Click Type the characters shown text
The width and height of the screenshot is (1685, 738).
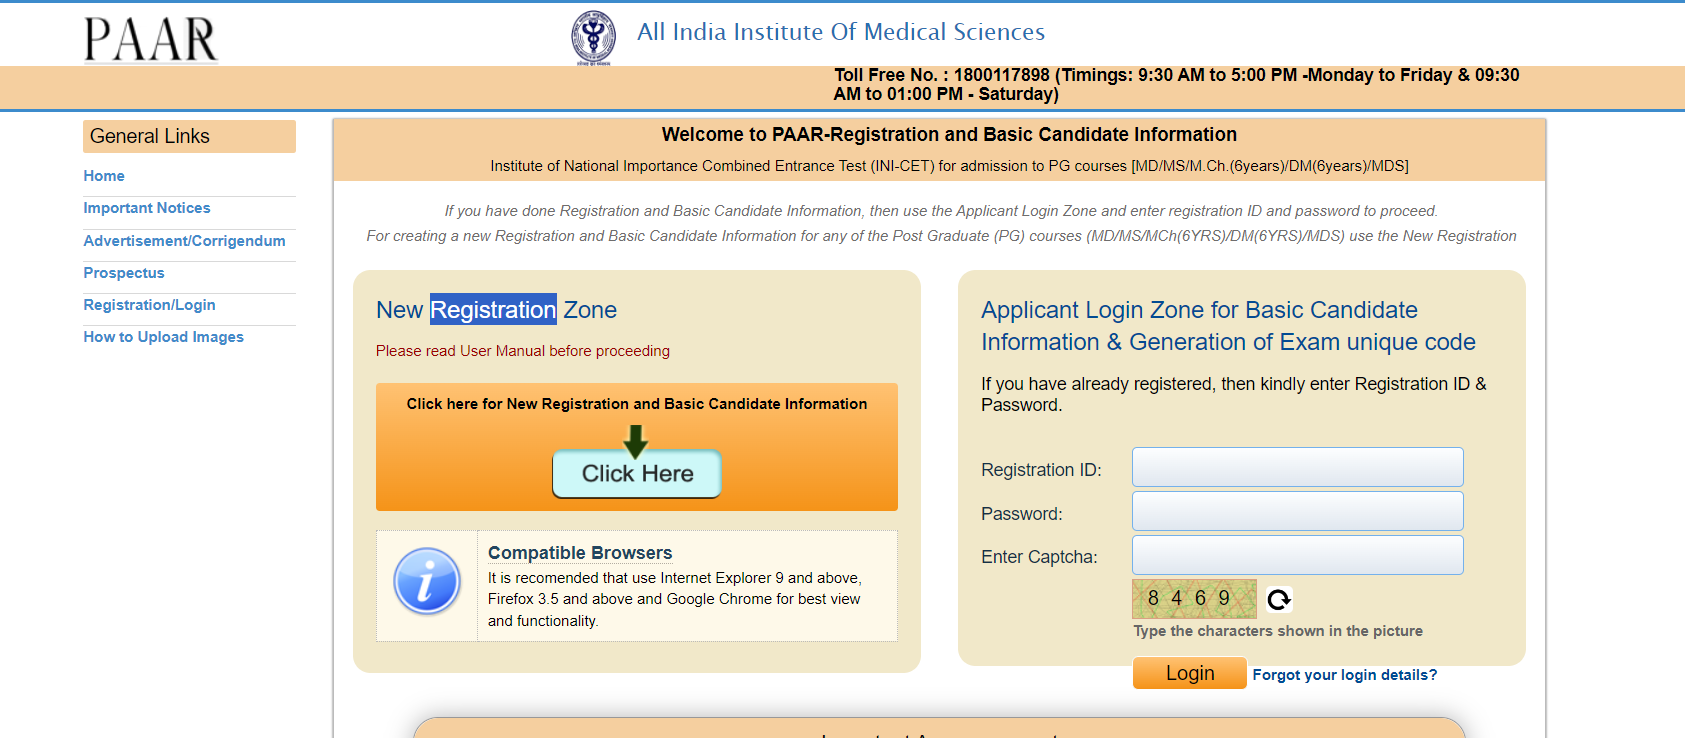click(x=1278, y=631)
